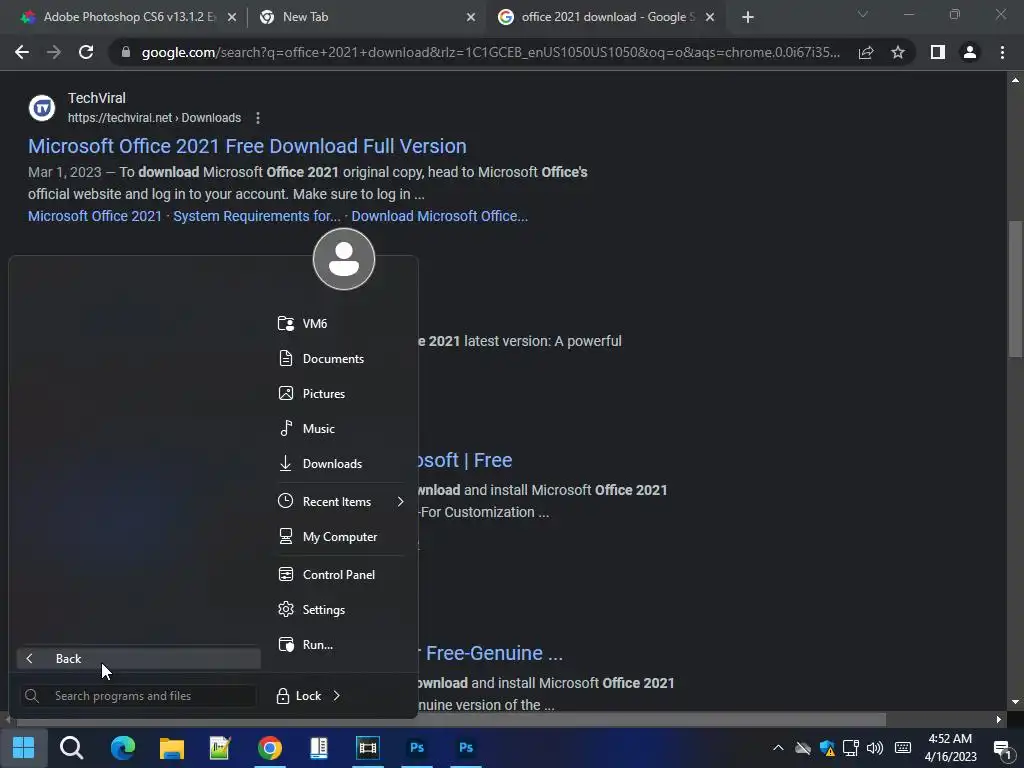Close the New Tab tab
The image size is (1024, 768).
point(471,17)
